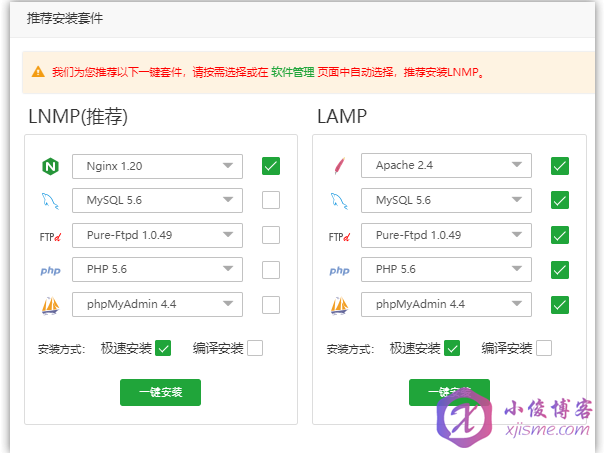Screen dimensions: 605x453
Task: Click the Apache feather icon in LAMP
Action: tap(339, 166)
